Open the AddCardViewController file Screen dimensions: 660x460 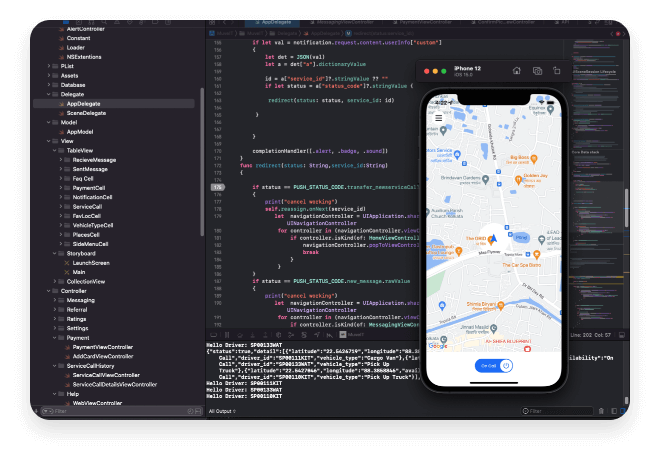(x=103, y=356)
